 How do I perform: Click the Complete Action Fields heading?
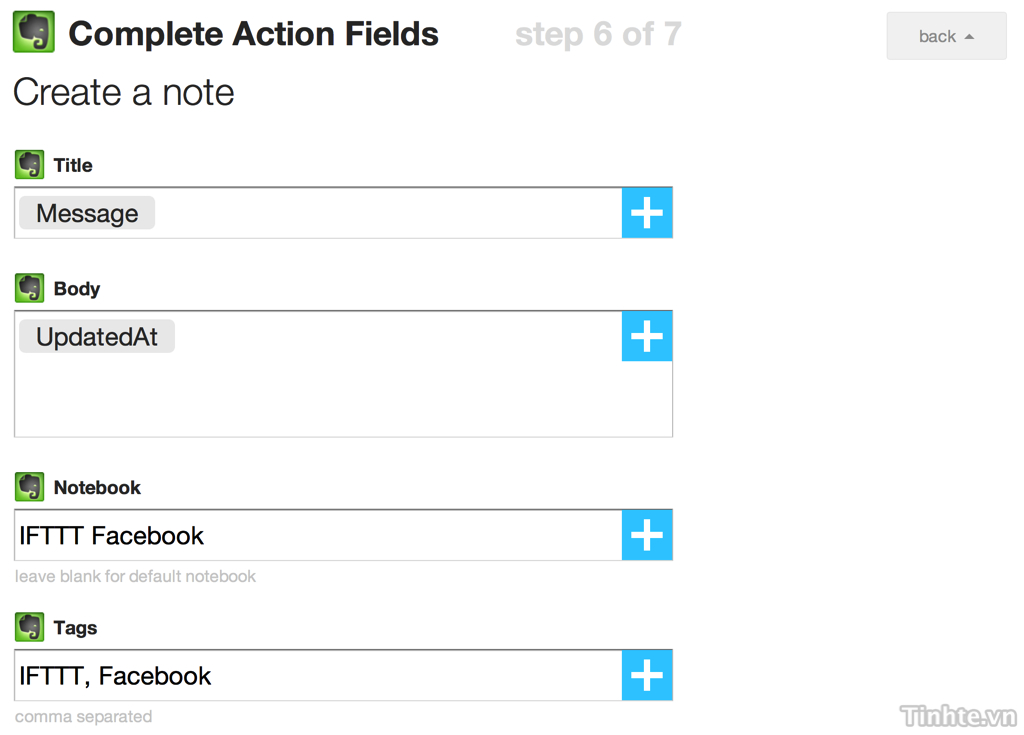(x=253, y=34)
